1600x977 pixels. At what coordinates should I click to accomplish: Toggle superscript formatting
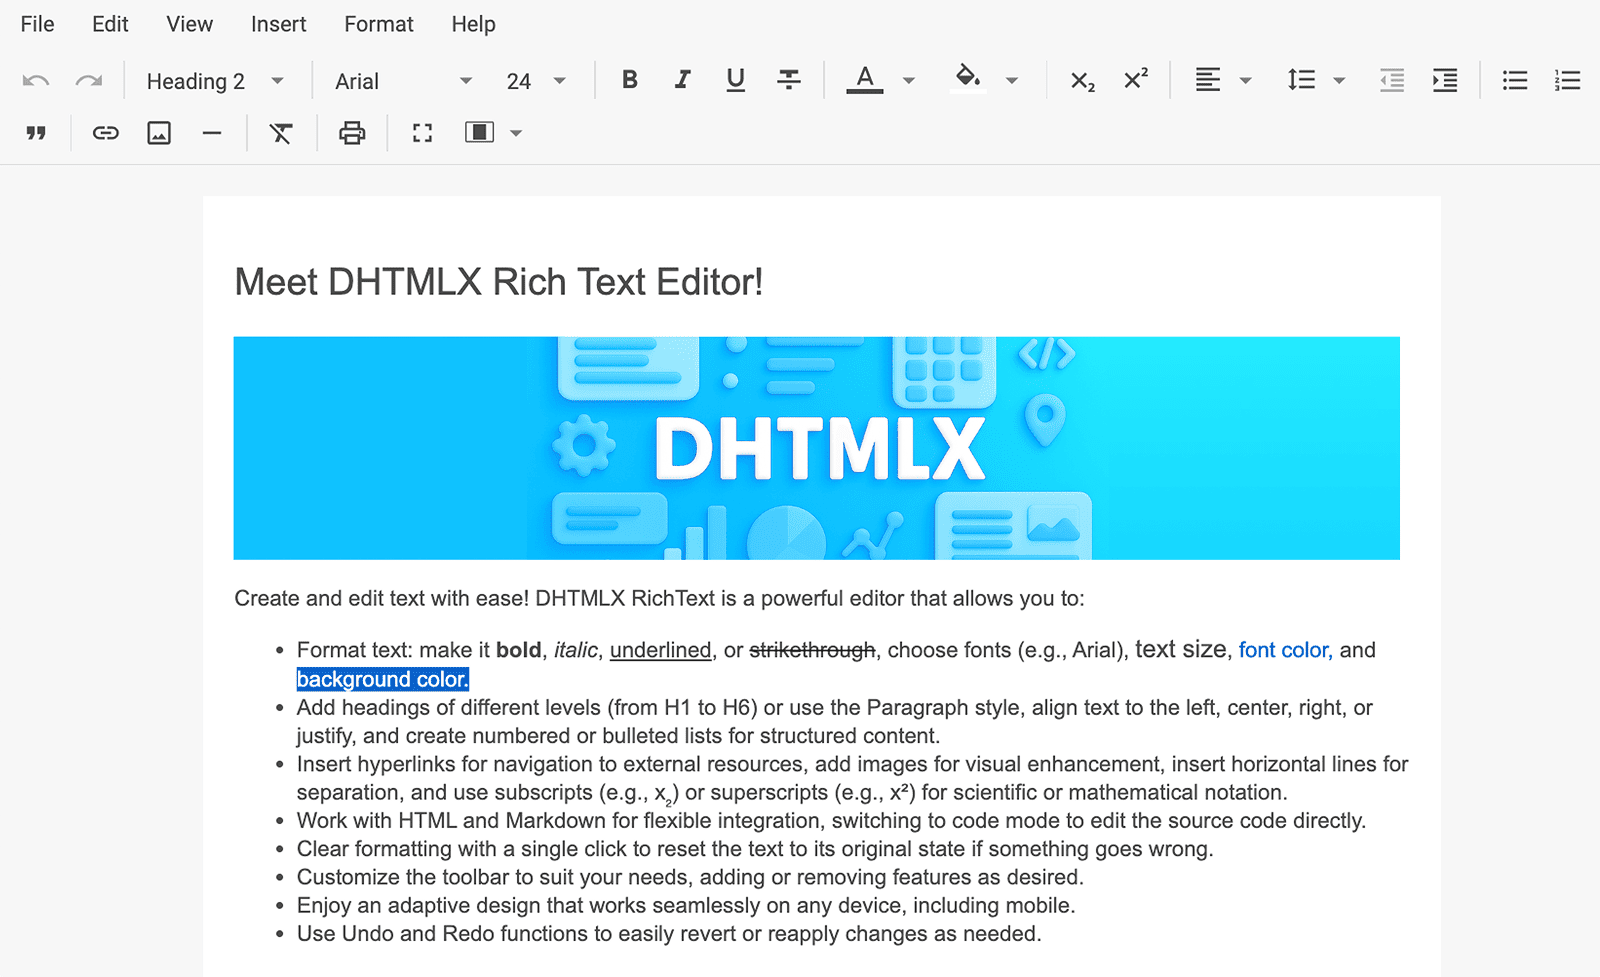[1135, 79]
